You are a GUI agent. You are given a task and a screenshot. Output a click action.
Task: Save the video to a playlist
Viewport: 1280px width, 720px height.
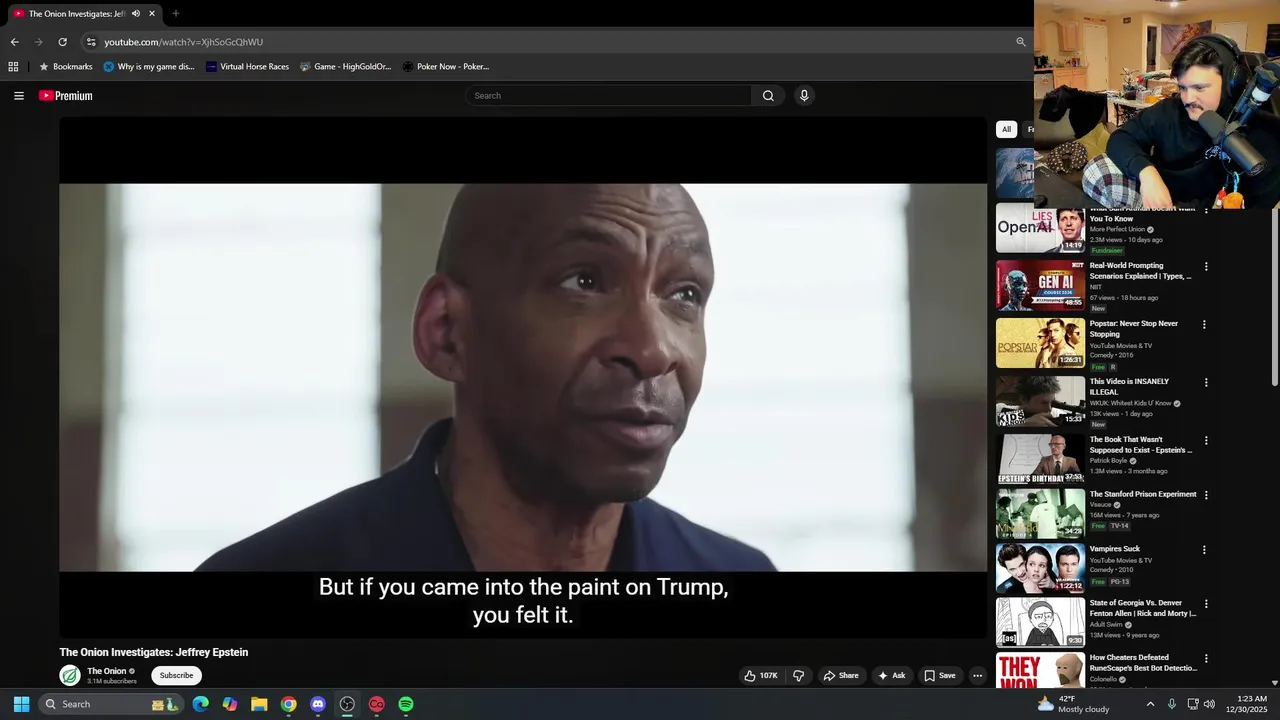pos(940,676)
